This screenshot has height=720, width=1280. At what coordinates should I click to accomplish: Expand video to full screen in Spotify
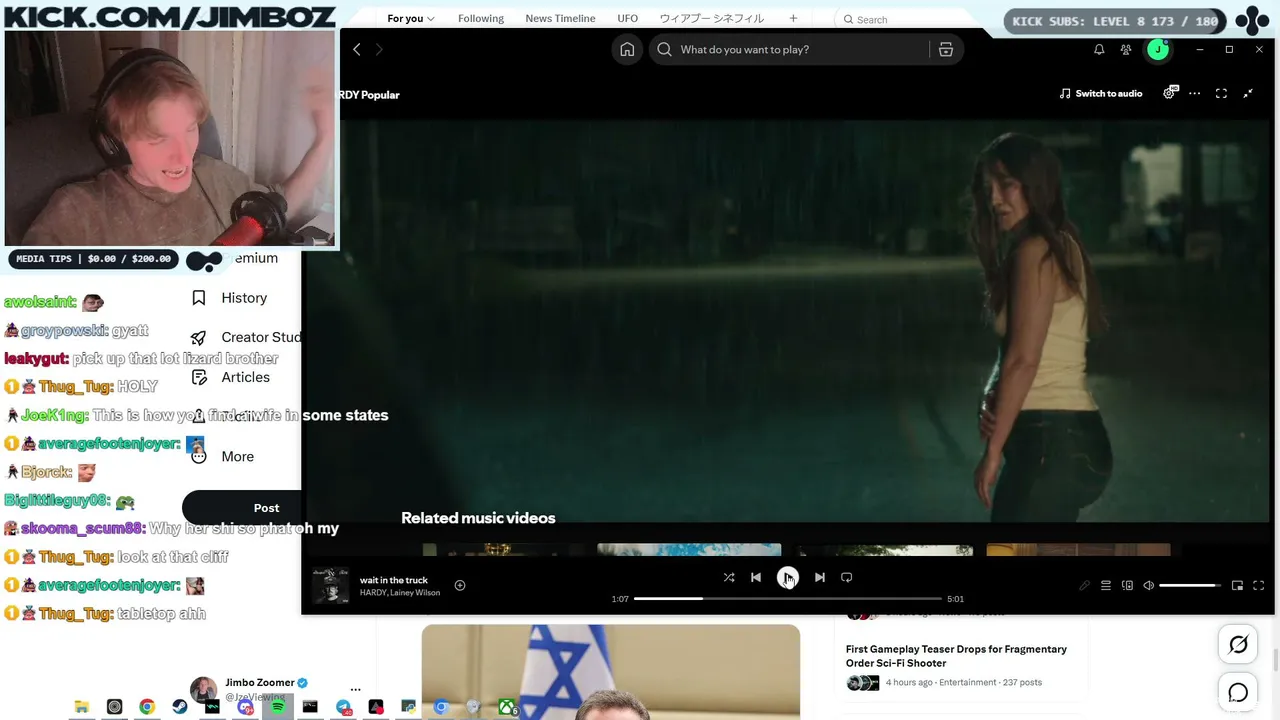point(1221,93)
